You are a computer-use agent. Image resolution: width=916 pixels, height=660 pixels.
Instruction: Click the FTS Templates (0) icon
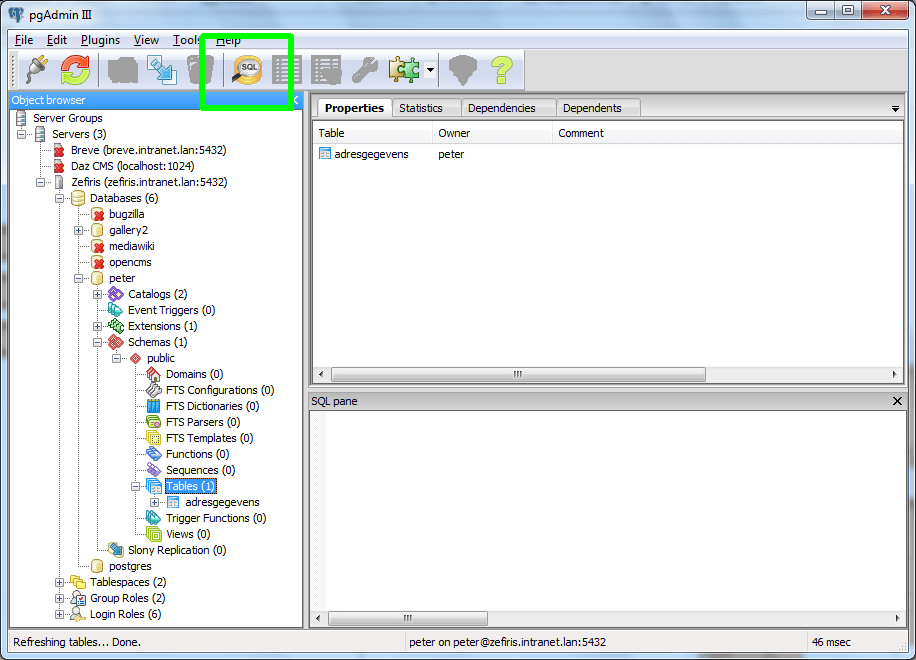[154, 438]
